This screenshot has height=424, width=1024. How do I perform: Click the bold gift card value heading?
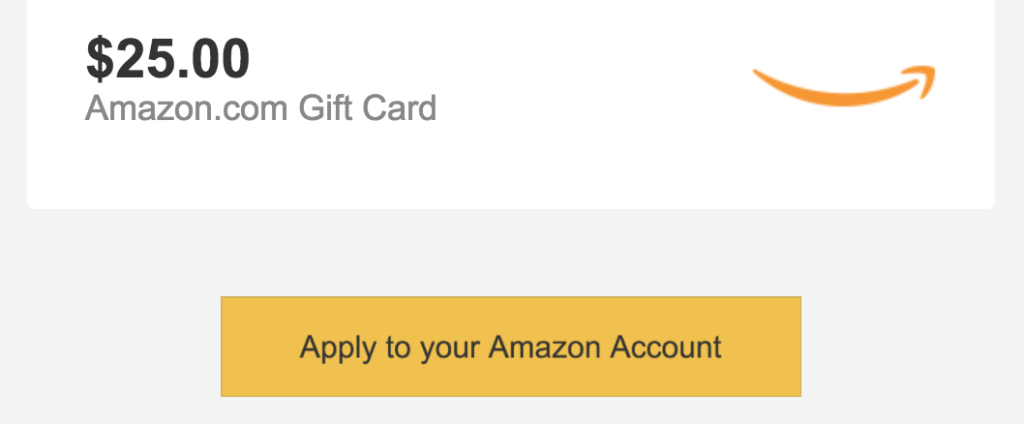168,59
